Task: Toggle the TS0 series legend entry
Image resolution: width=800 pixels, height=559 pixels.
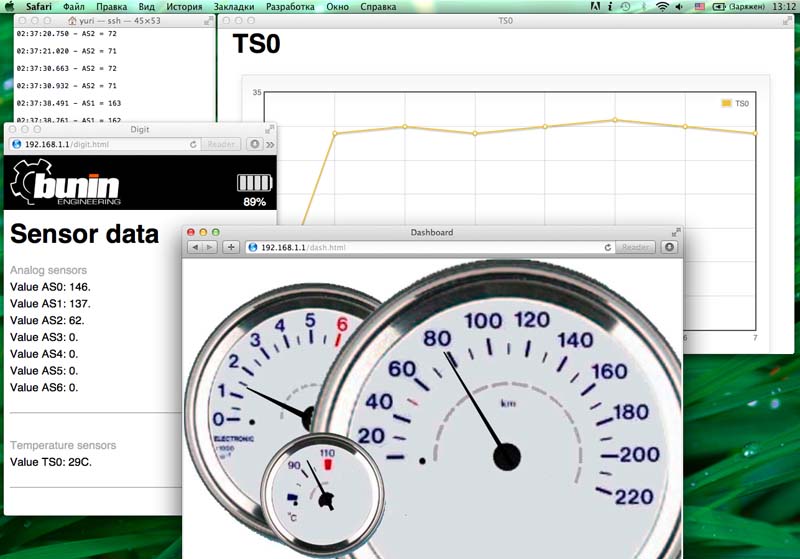Action: coord(734,103)
